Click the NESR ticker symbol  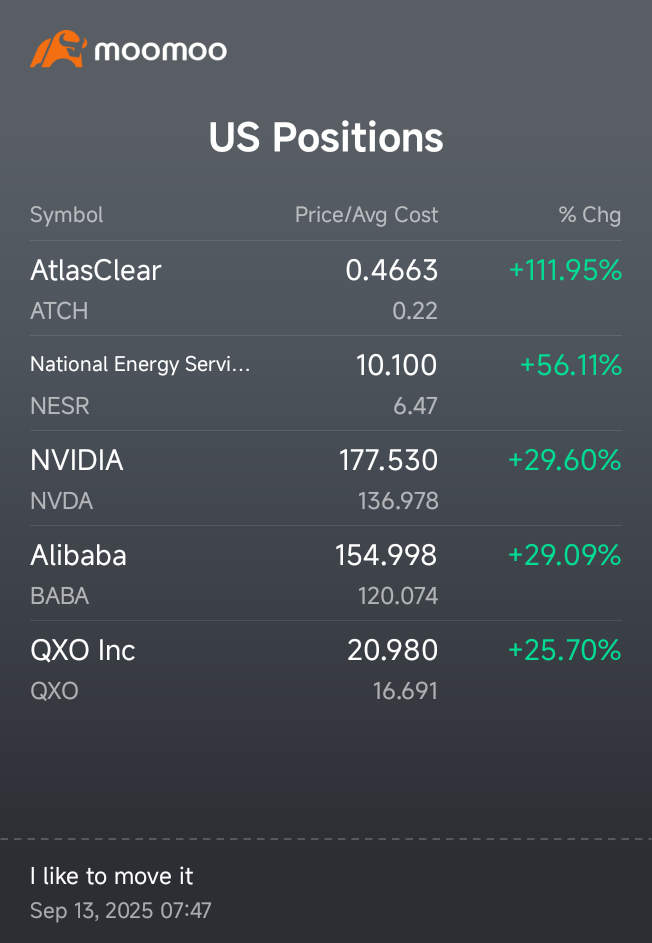click(x=60, y=406)
